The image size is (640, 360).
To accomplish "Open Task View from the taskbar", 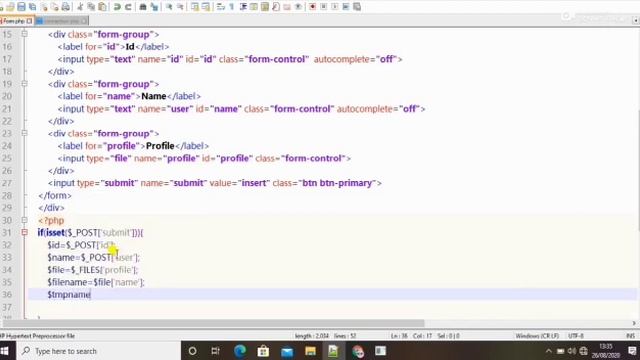I will click(x=216, y=351).
